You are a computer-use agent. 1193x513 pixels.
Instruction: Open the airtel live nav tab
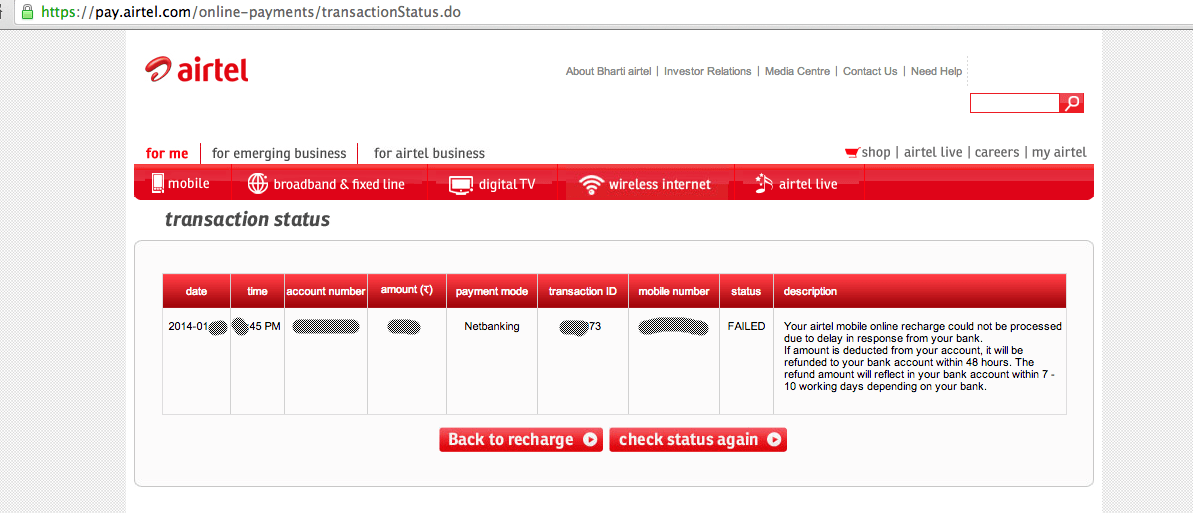(x=797, y=184)
